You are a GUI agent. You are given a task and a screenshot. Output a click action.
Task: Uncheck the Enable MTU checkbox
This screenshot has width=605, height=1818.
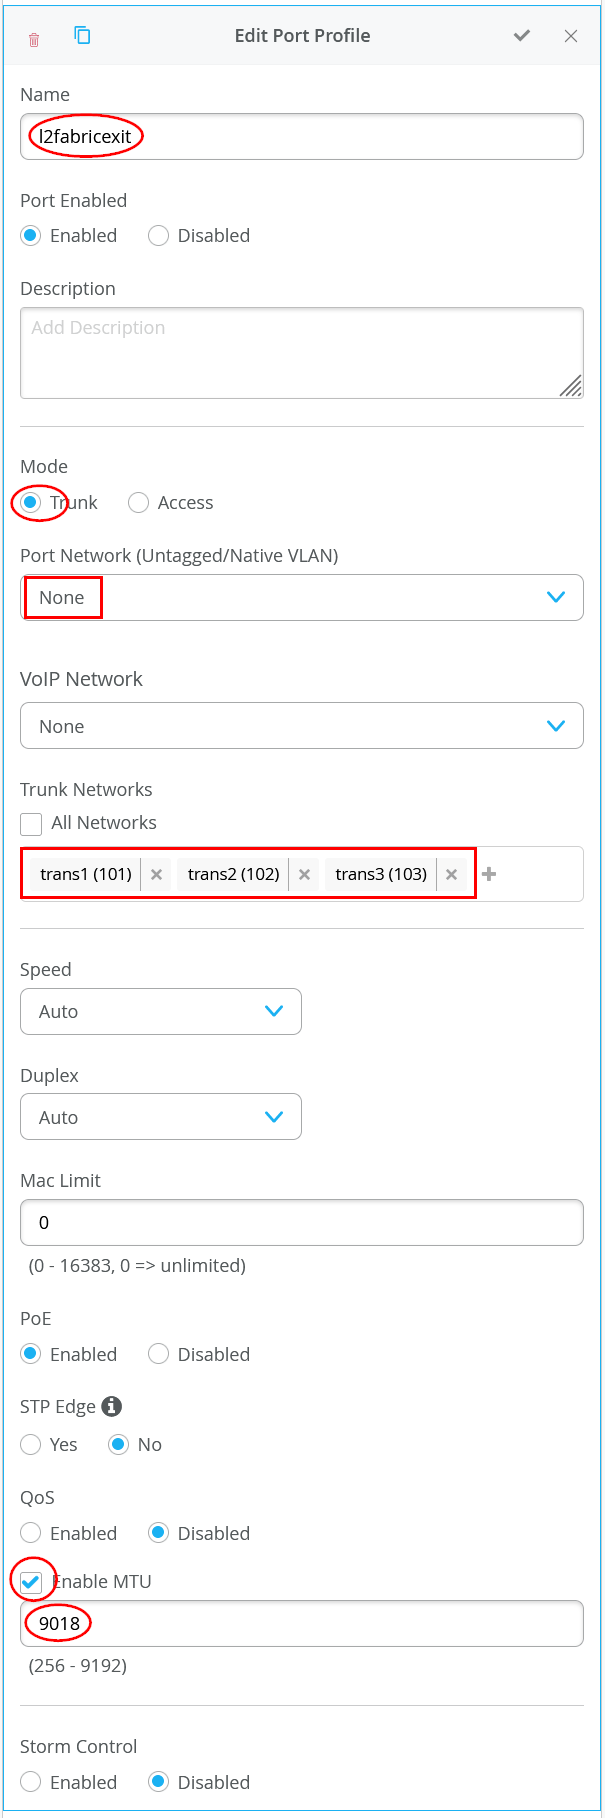[32, 1582]
